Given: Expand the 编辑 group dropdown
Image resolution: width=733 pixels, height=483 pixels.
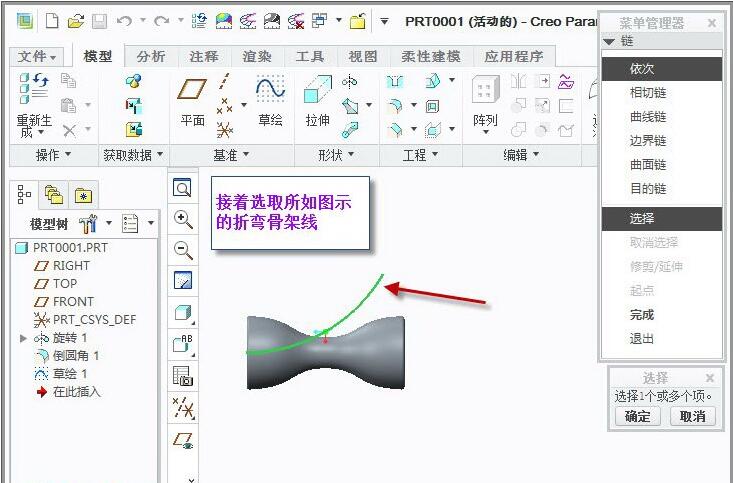Looking at the screenshot, I should pos(521,155).
